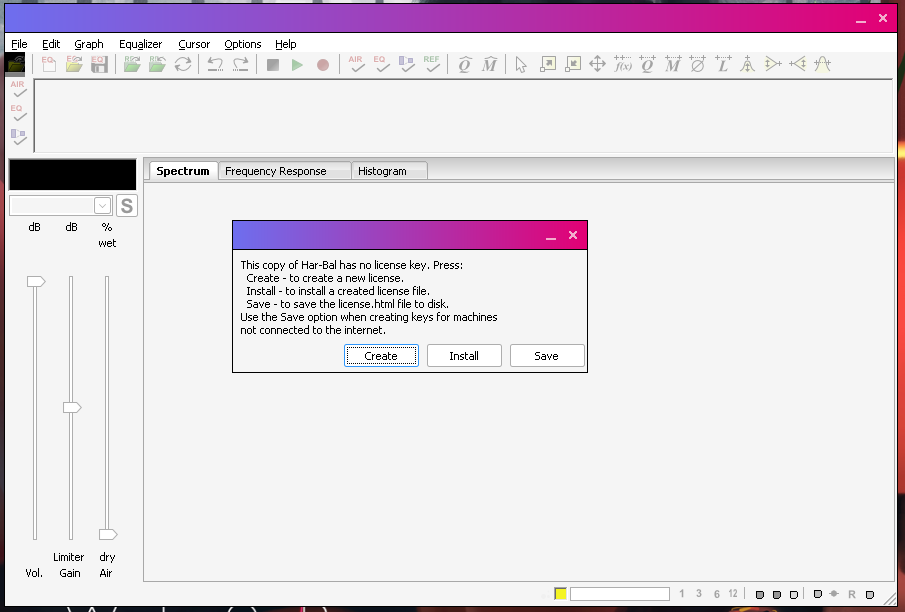Click Save to save license.html
The width and height of the screenshot is (905, 612).
(x=547, y=356)
